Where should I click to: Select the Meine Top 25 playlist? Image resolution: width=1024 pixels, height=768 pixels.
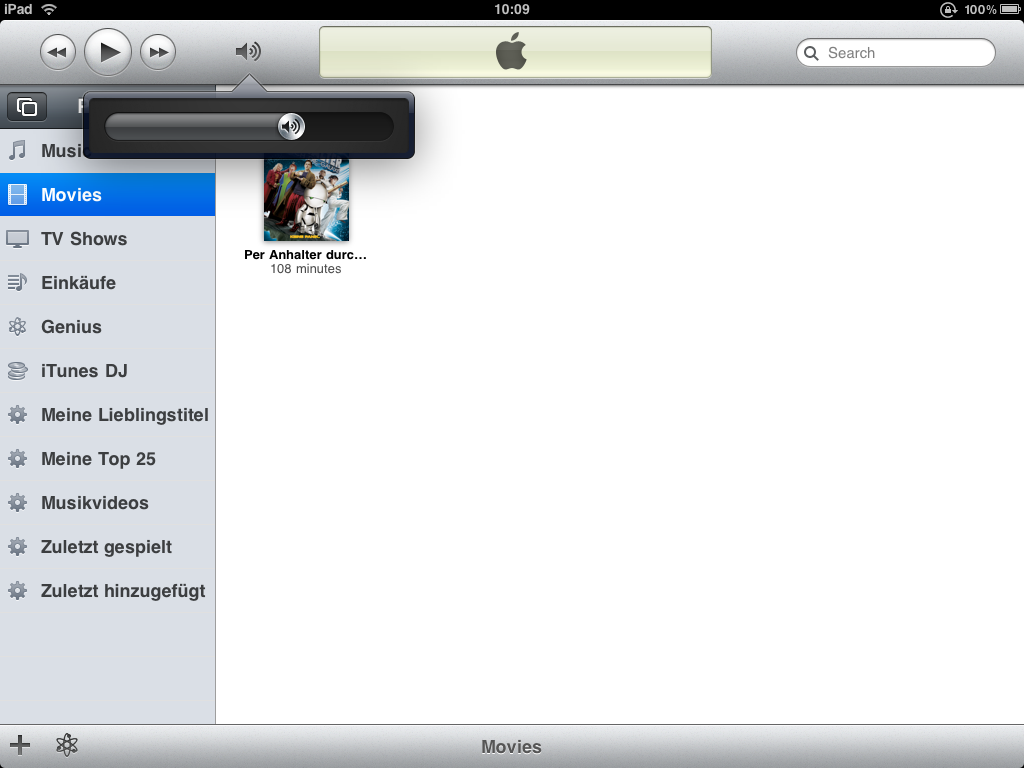point(107,459)
